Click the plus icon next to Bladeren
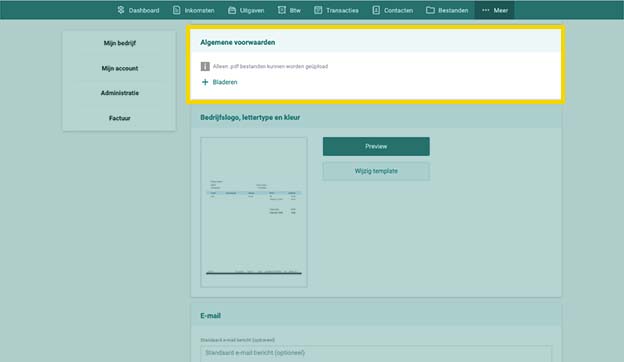 (x=205, y=82)
